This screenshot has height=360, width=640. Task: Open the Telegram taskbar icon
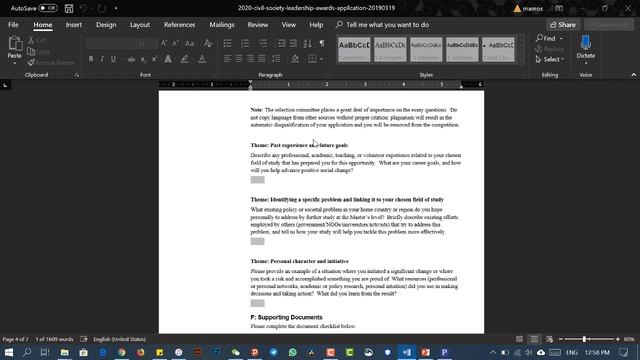pyautogui.click(x=273, y=352)
